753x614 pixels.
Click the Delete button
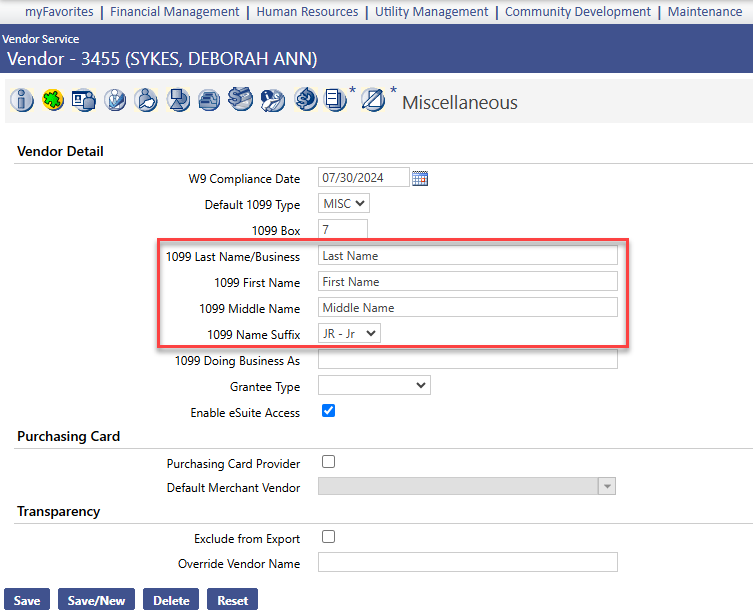[171, 600]
